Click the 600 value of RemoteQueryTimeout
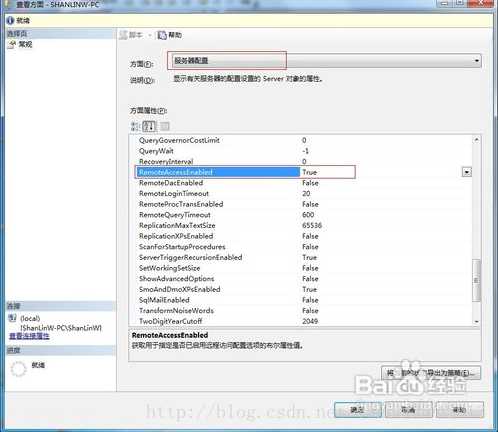Screen dimensions: 498x432 point(308,215)
